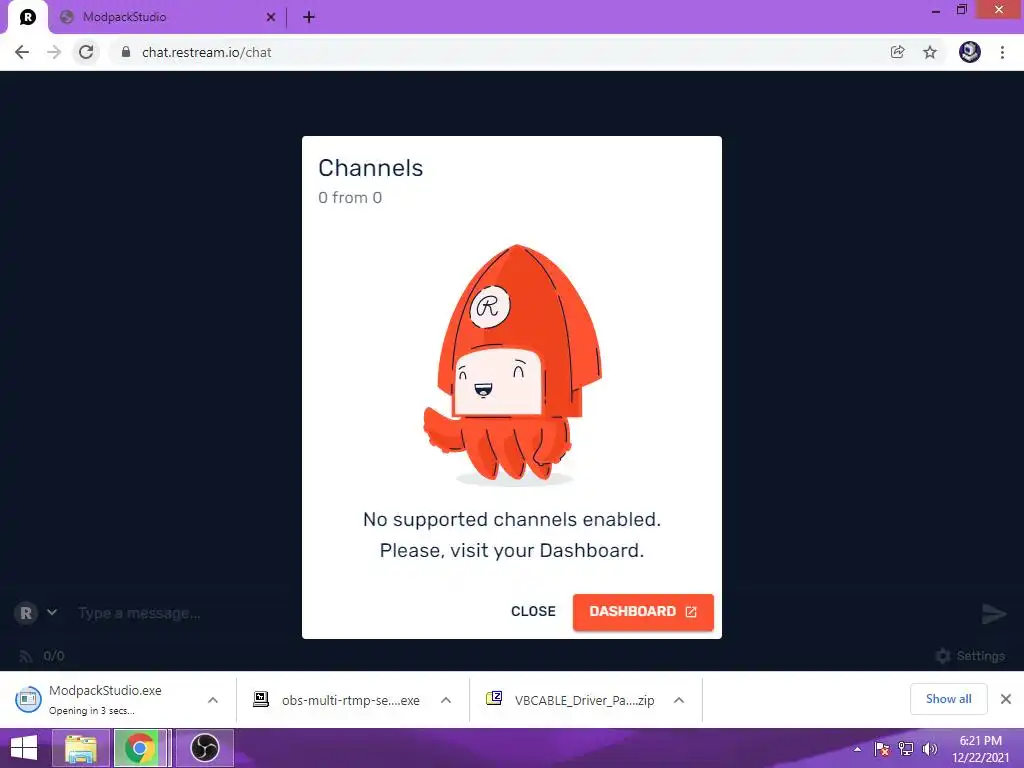
Task: Open the Windows Start menu
Action: 24,748
